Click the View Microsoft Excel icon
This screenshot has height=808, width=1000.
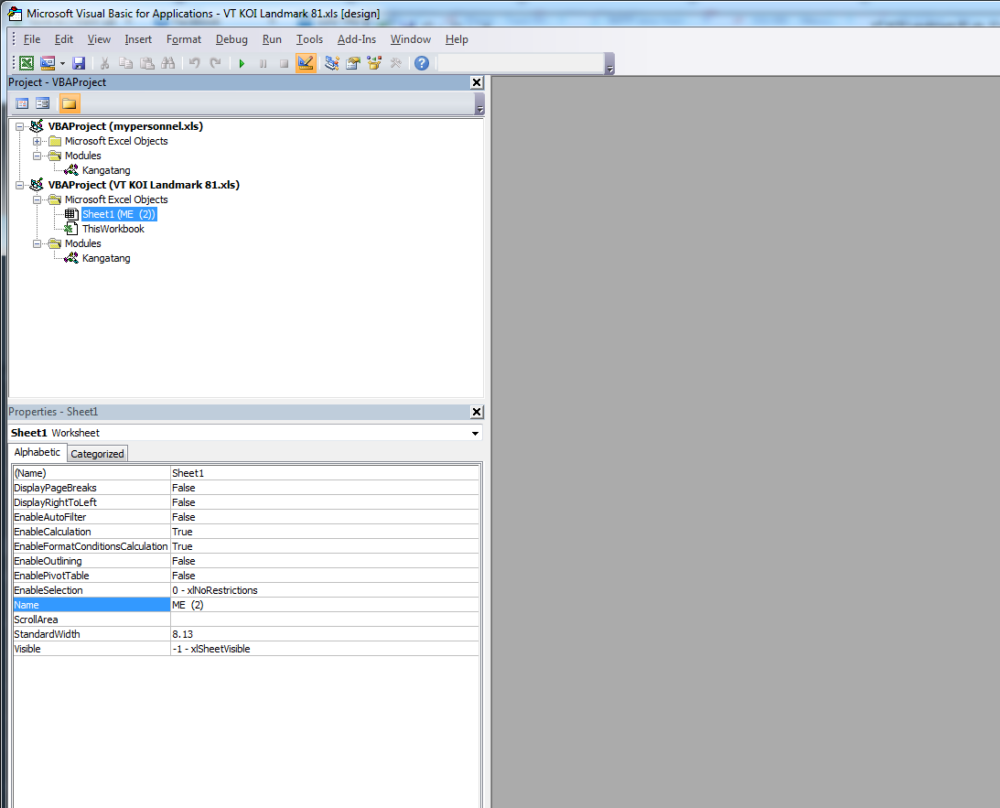(27, 63)
